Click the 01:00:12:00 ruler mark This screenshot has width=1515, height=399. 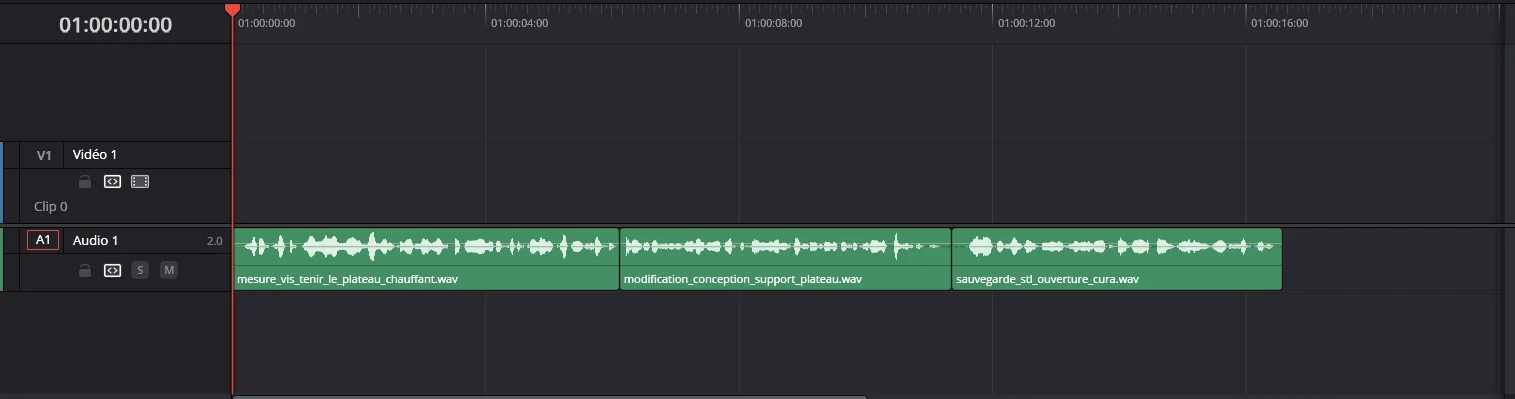1026,23
